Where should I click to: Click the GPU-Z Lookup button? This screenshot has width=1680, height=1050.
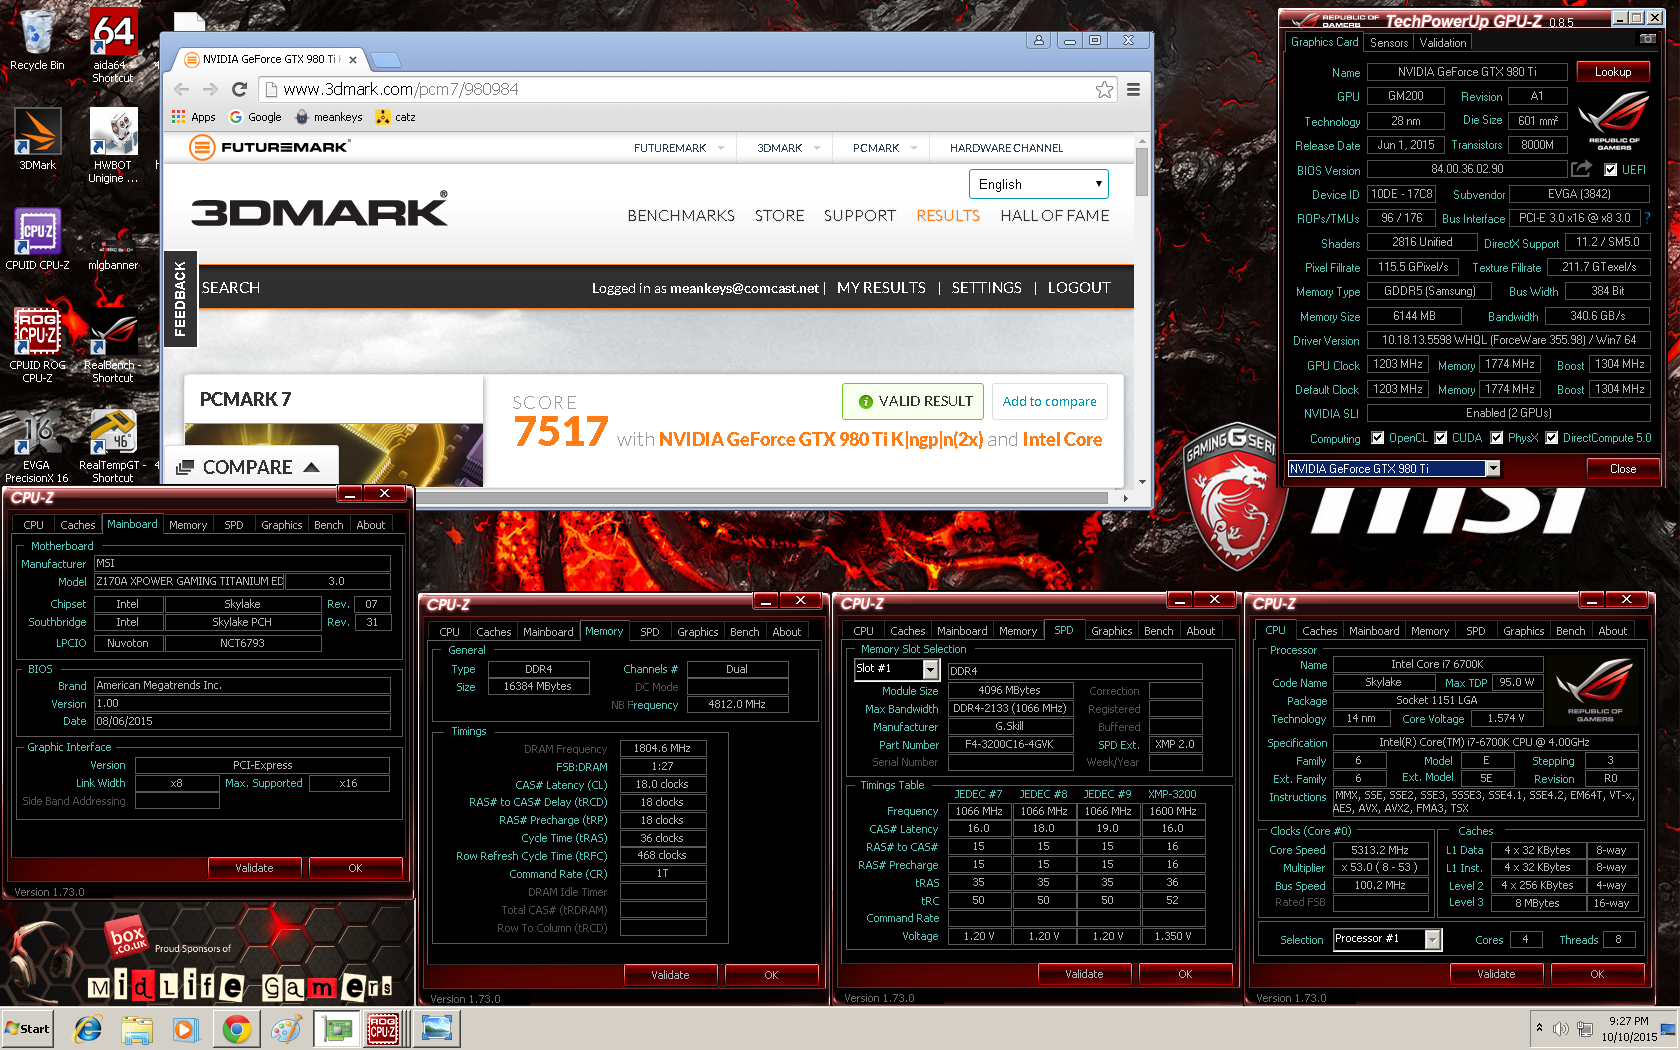[x=1613, y=72]
